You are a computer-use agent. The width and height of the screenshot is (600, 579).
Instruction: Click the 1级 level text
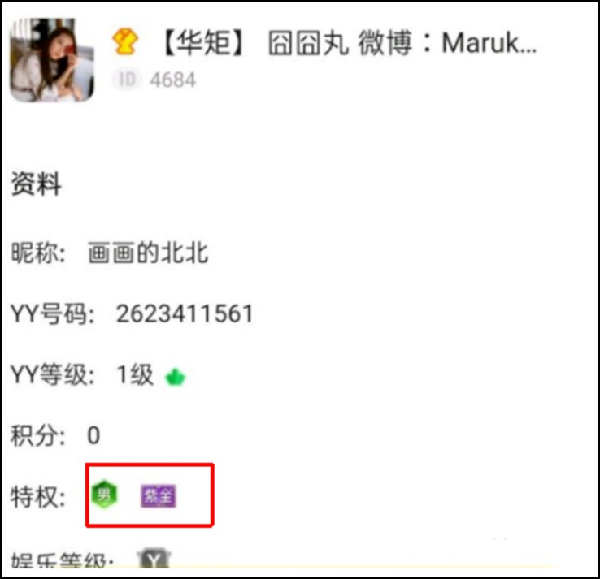[x=135, y=374]
